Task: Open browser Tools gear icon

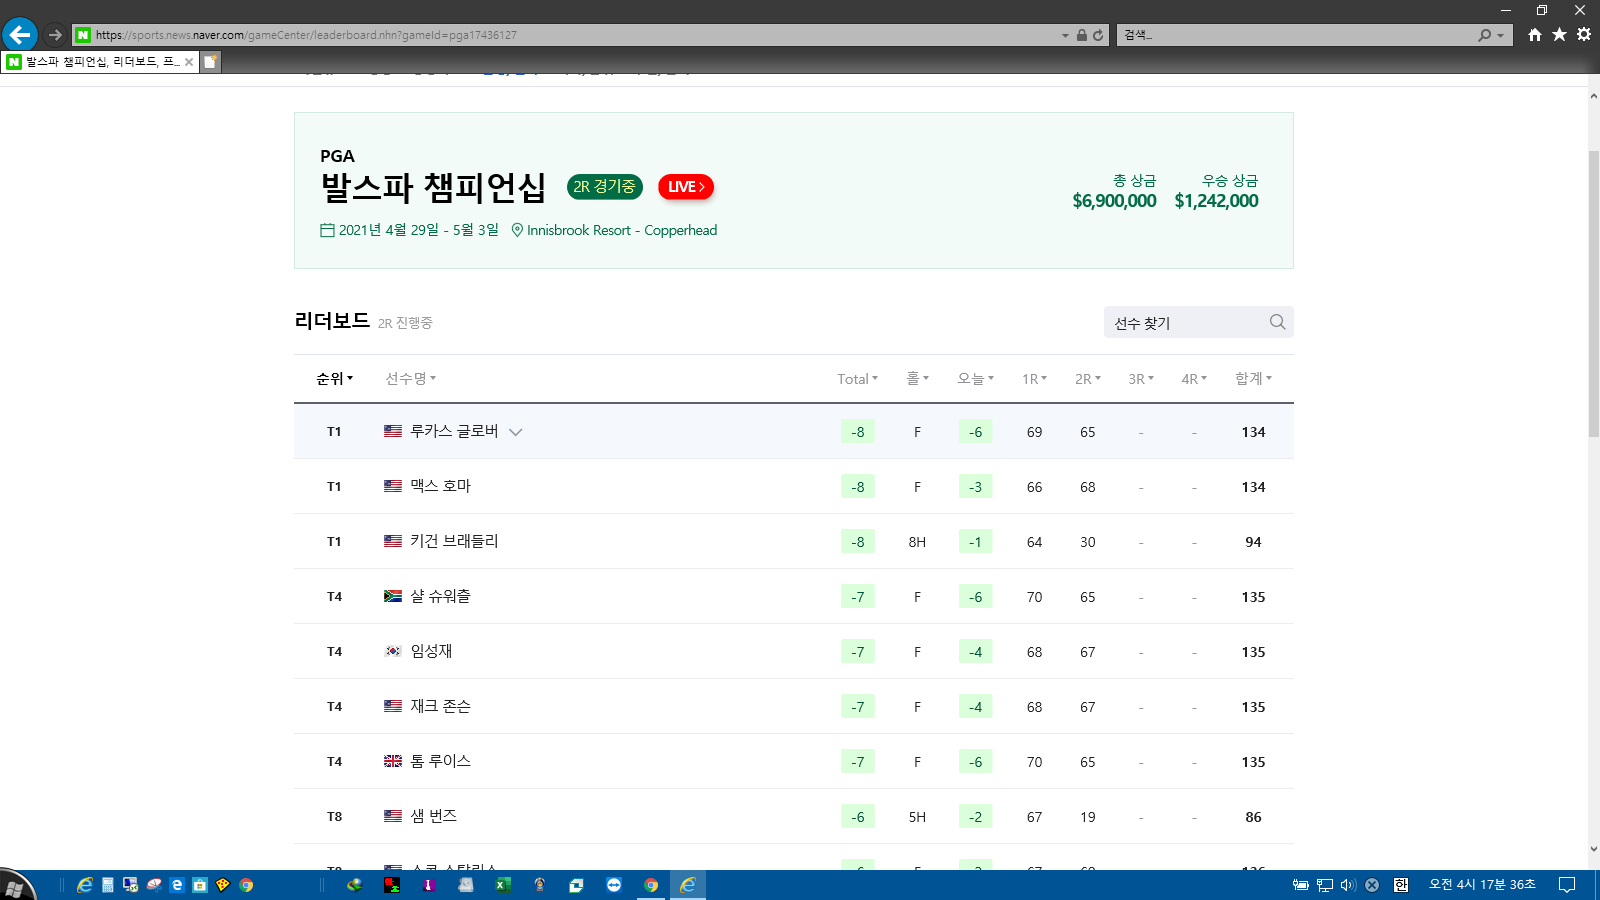Action: click(1584, 35)
